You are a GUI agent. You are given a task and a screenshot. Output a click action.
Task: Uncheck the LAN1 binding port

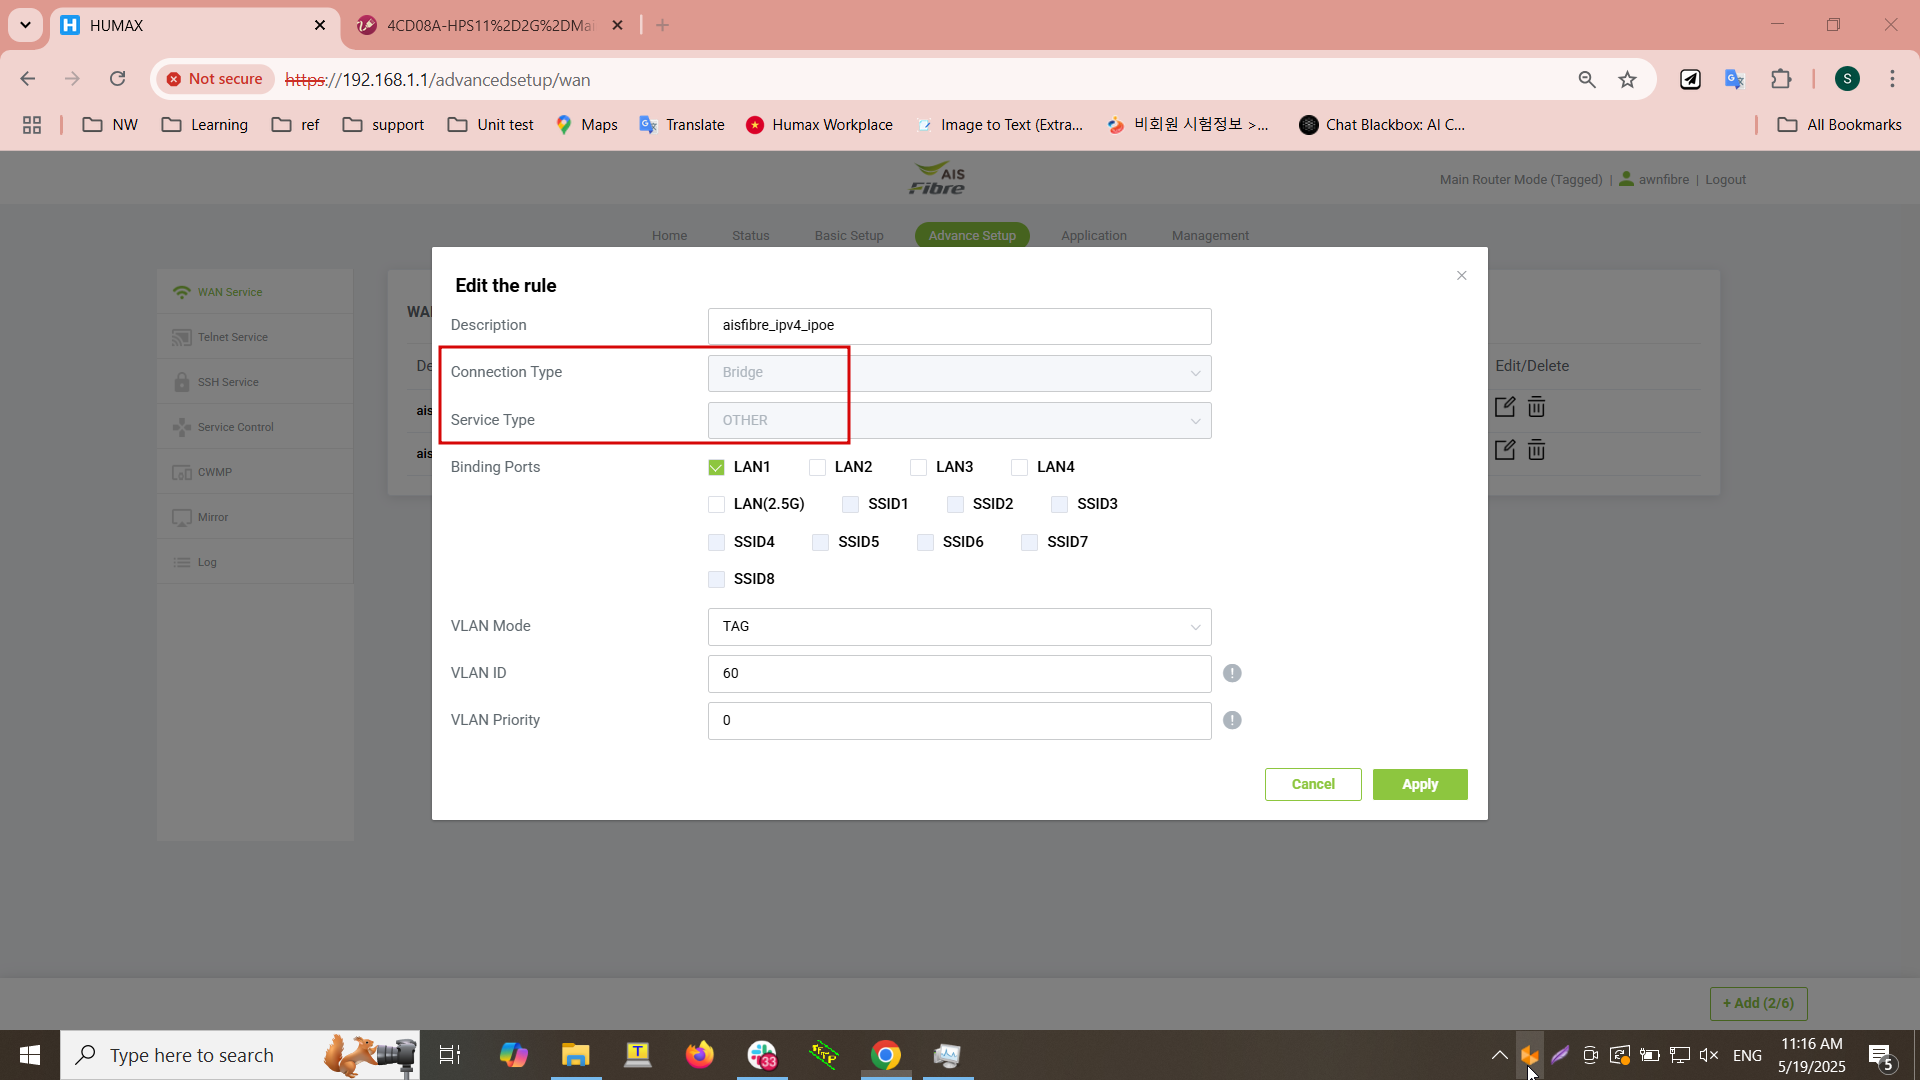716,467
